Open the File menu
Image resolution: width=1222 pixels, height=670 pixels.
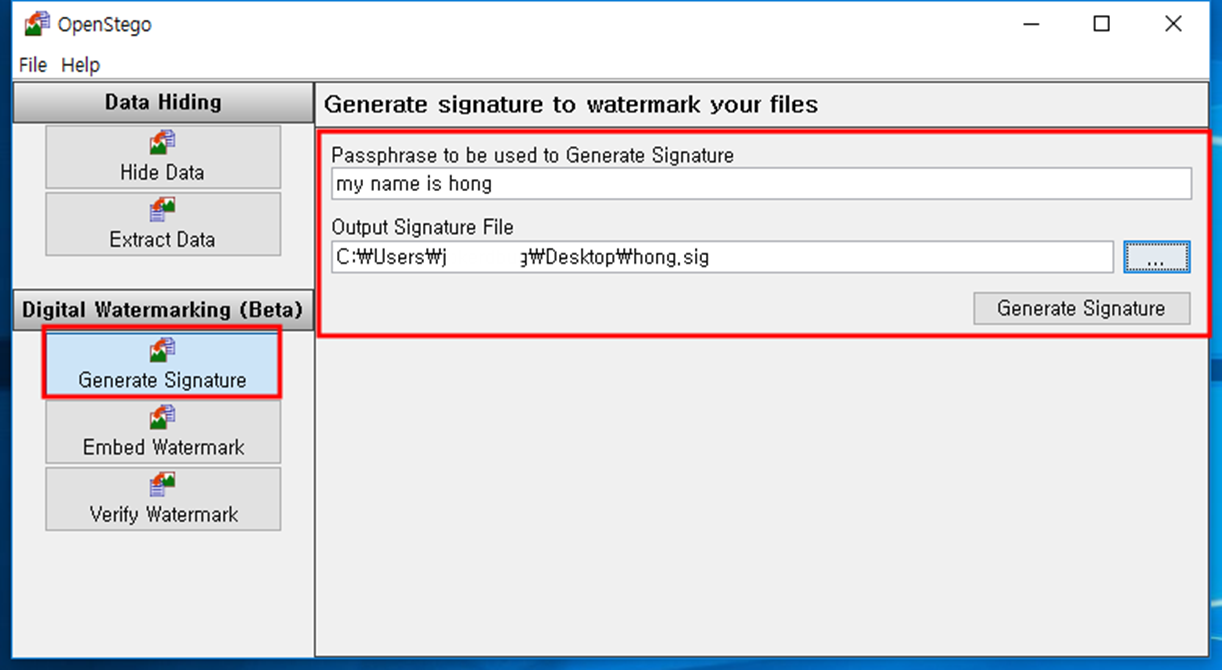33,65
